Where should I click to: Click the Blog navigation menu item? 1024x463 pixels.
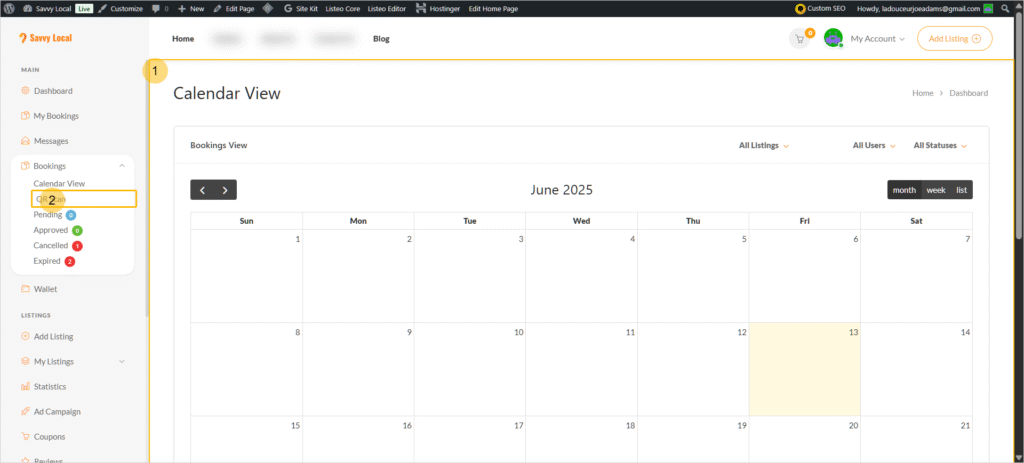(381, 39)
